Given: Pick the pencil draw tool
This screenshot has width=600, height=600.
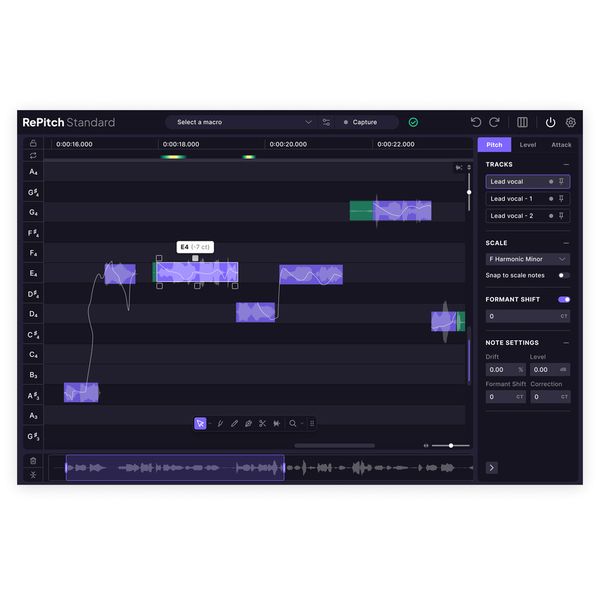Looking at the screenshot, I should pyautogui.click(x=234, y=423).
